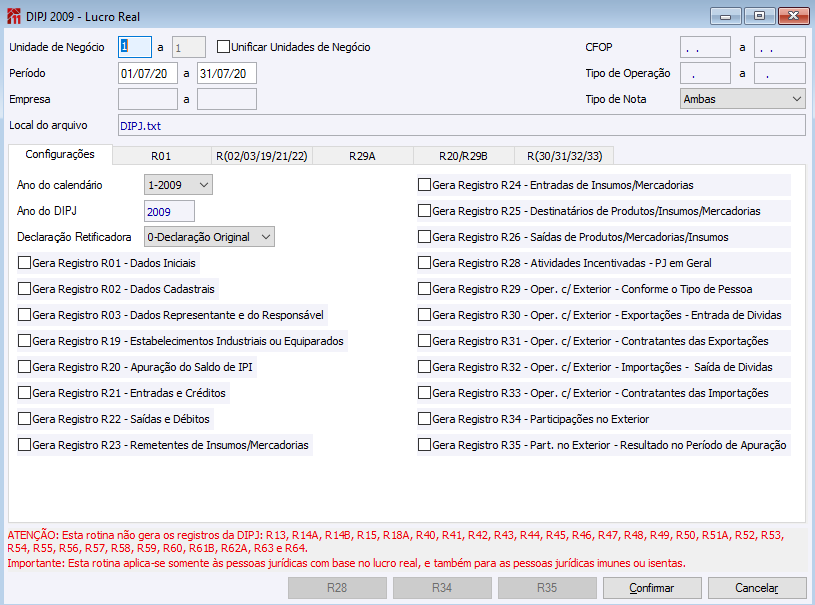This screenshot has height=605, width=815.
Task: Open the R01 tab
Action: click(x=161, y=156)
